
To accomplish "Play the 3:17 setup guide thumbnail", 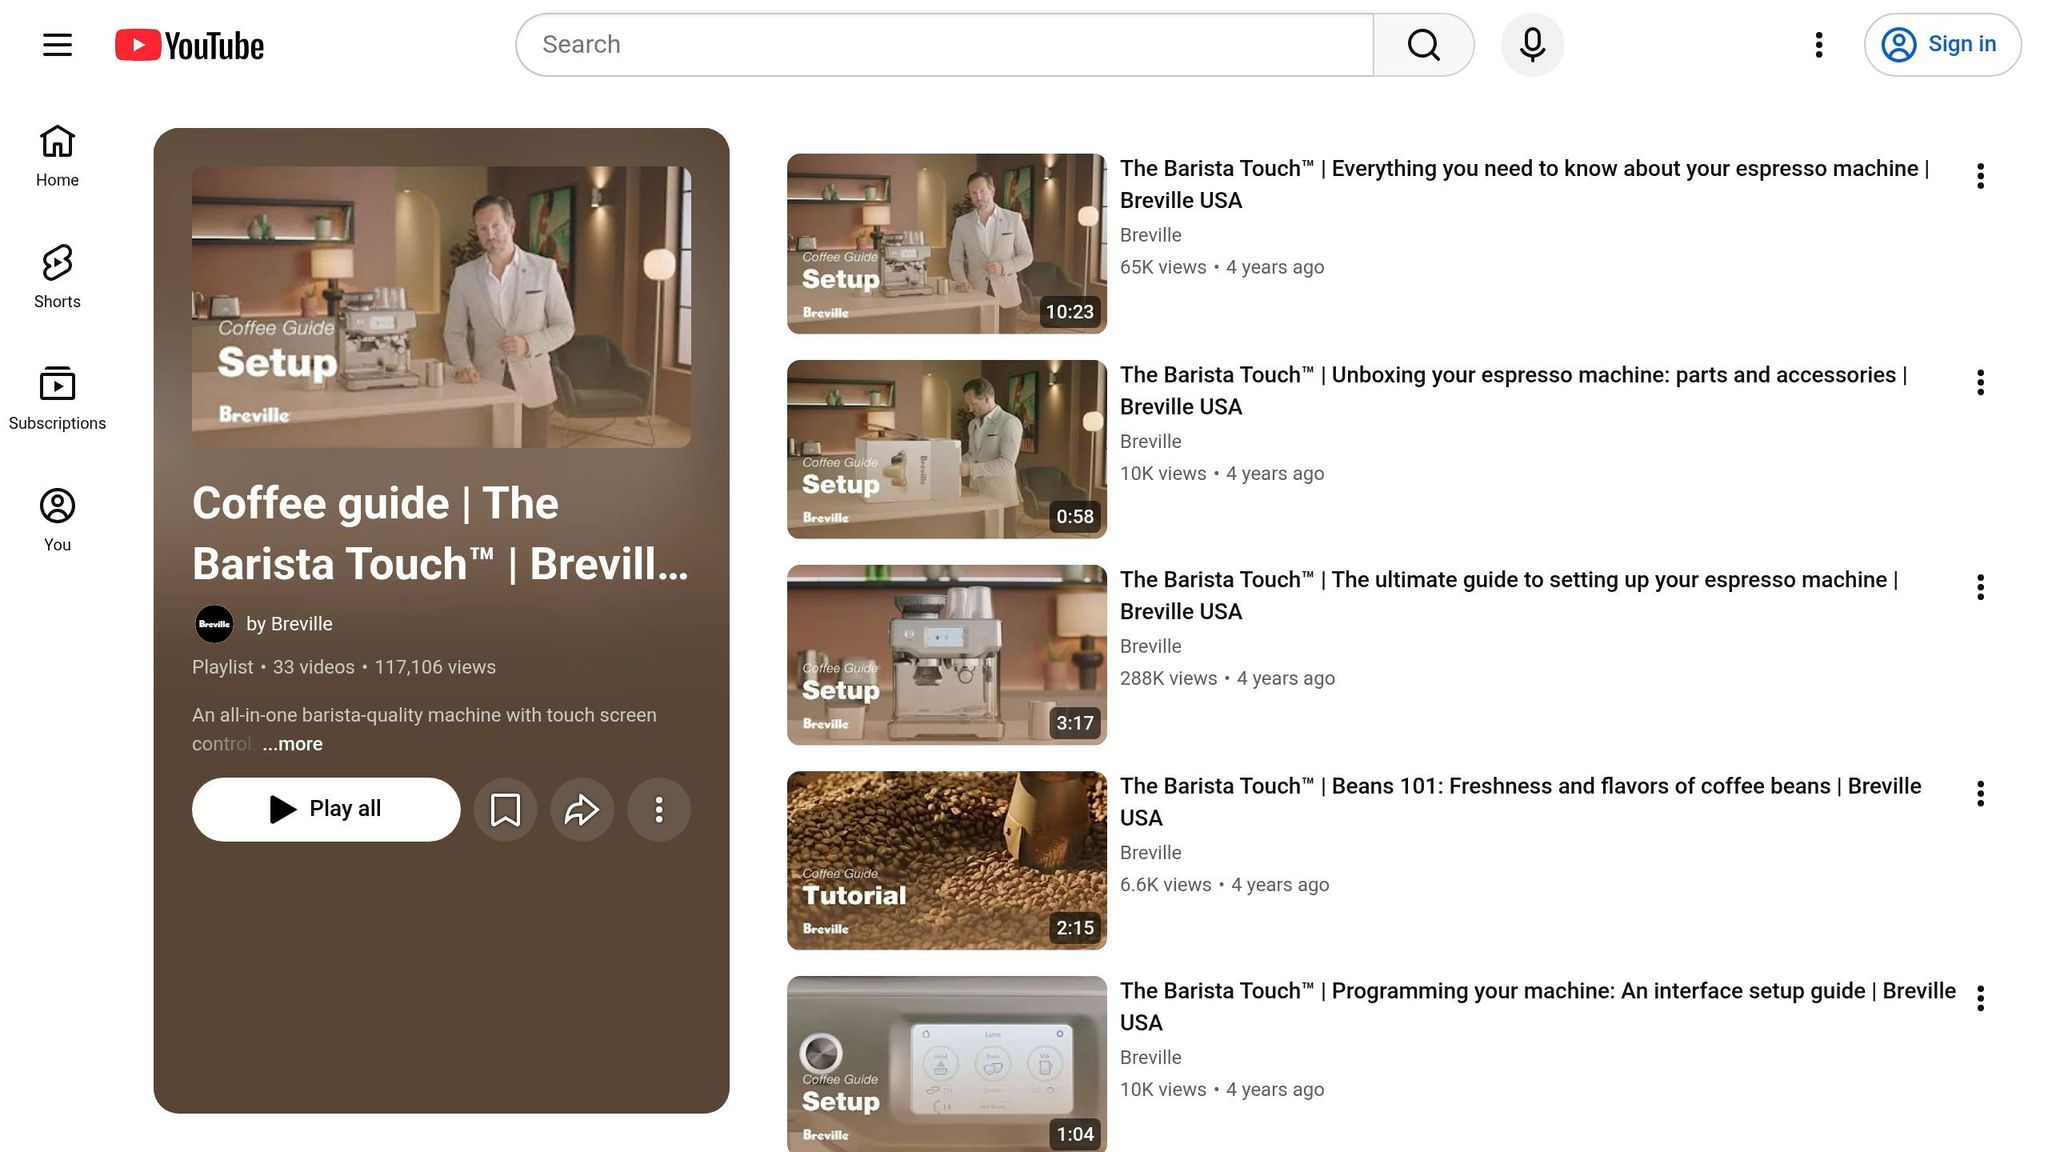I will click(x=947, y=655).
